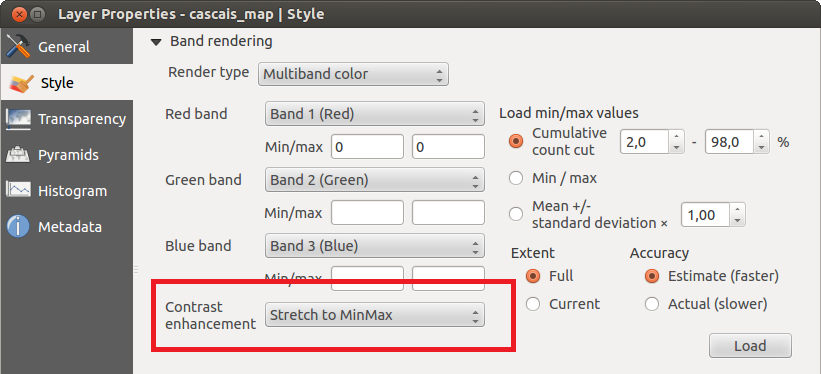Open the Pyramids tab label
Image resolution: width=821 pixels, height=374 pixels.
pos(68,155)
